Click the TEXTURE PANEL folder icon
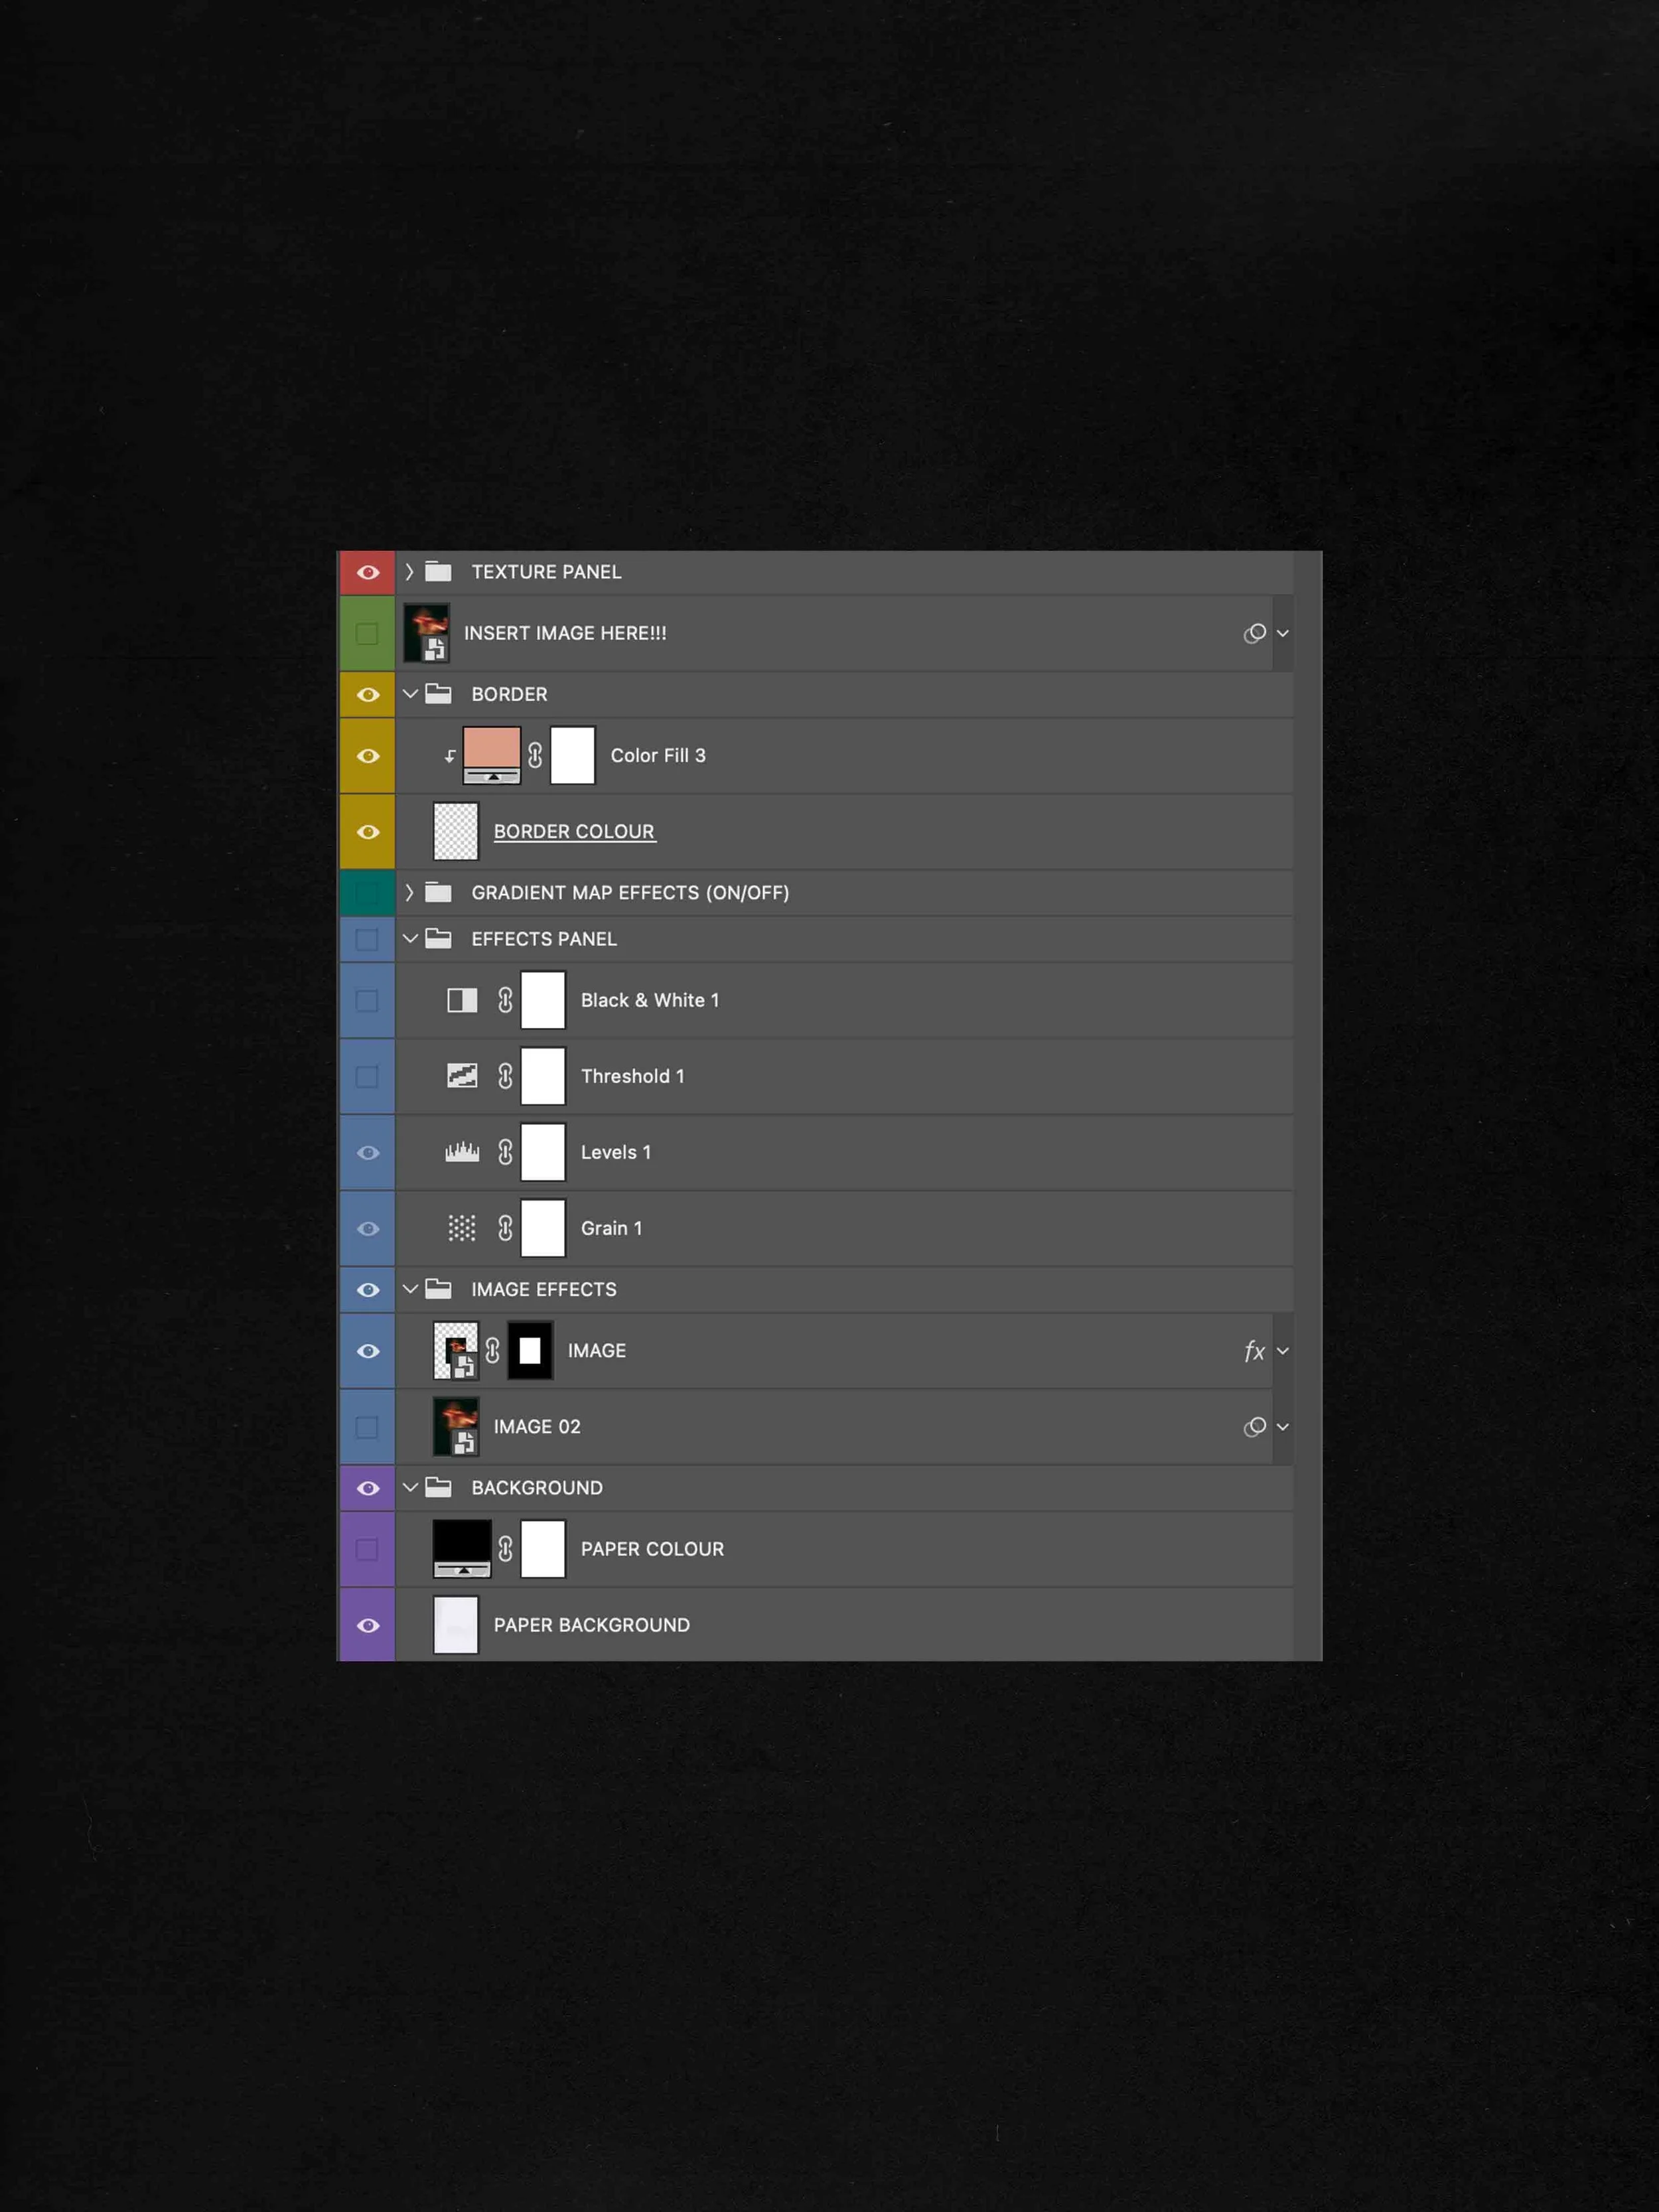The height and width of the screenshot is (2212, 1659). 438,572
